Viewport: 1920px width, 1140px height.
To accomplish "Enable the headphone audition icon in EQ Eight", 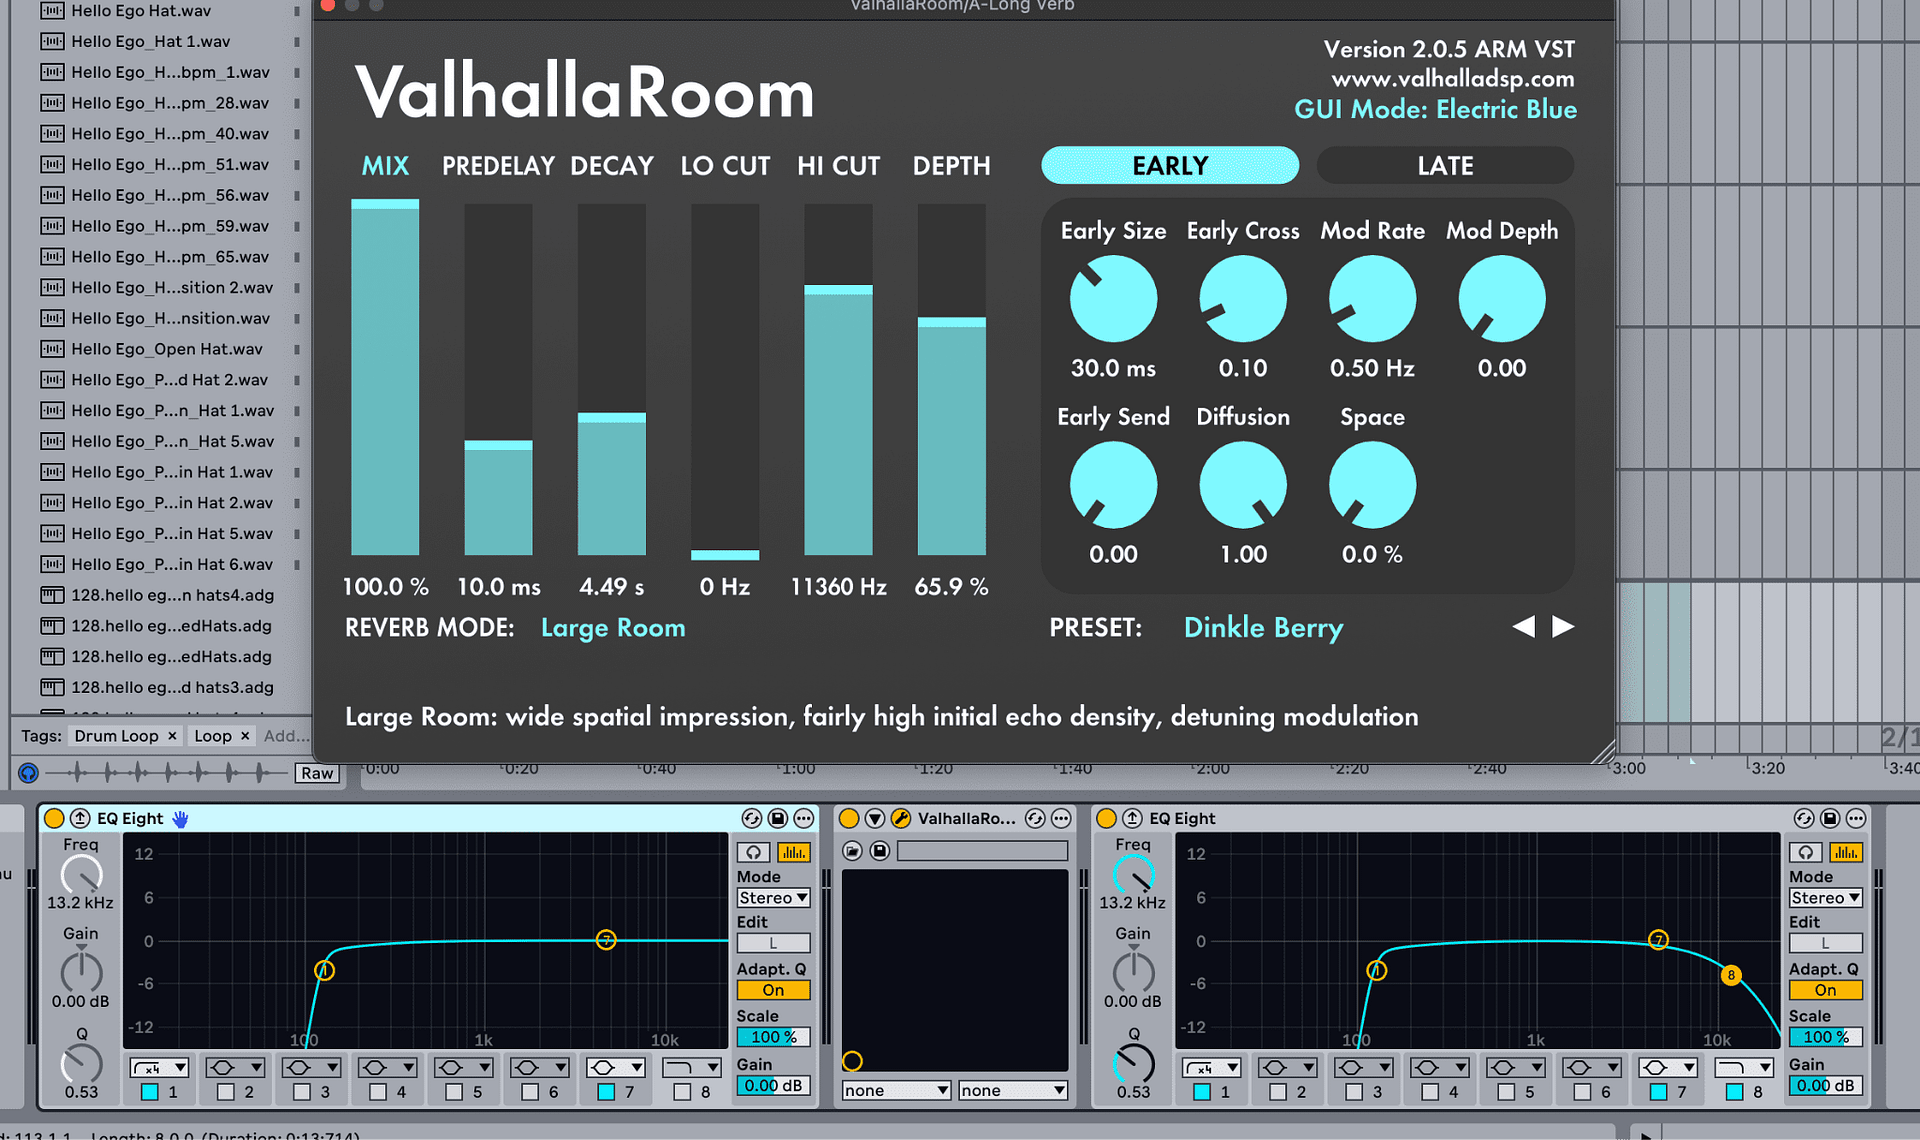I will (x=753, y=851).
